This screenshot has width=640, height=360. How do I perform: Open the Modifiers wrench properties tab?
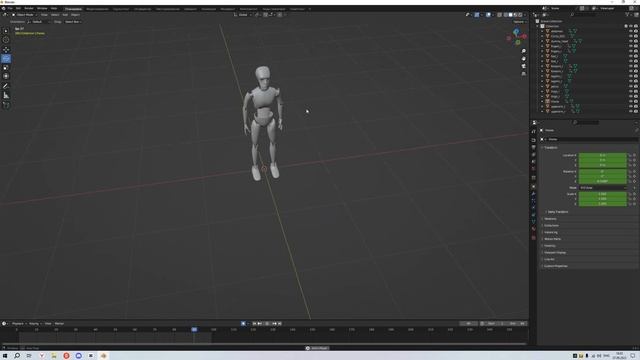(x=533, y=193)
